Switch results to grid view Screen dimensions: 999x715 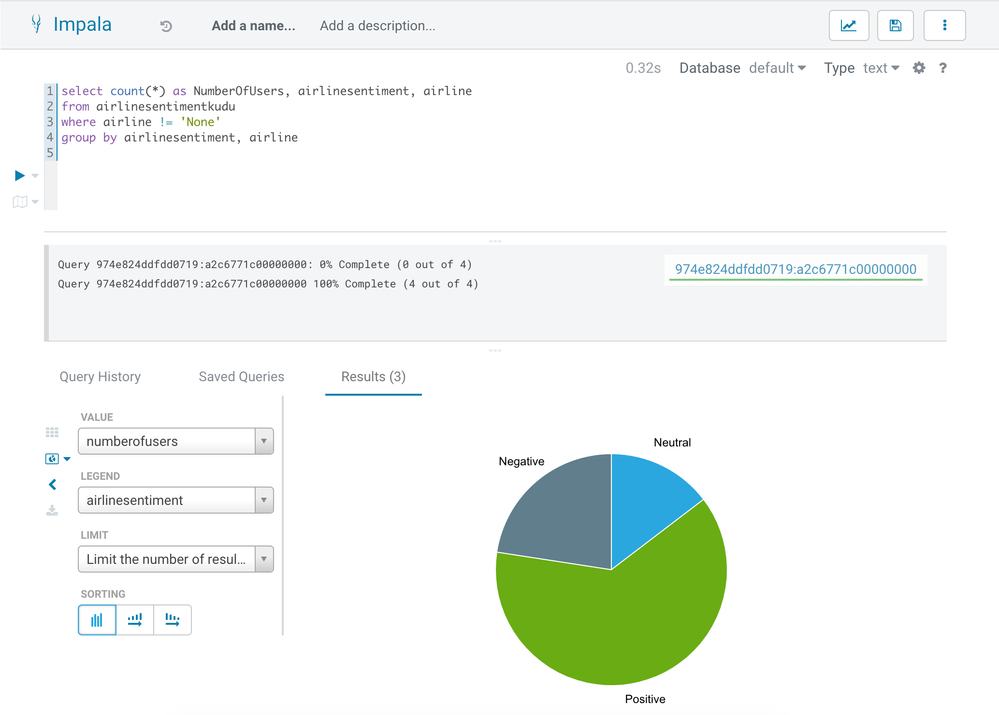(52, 432)
